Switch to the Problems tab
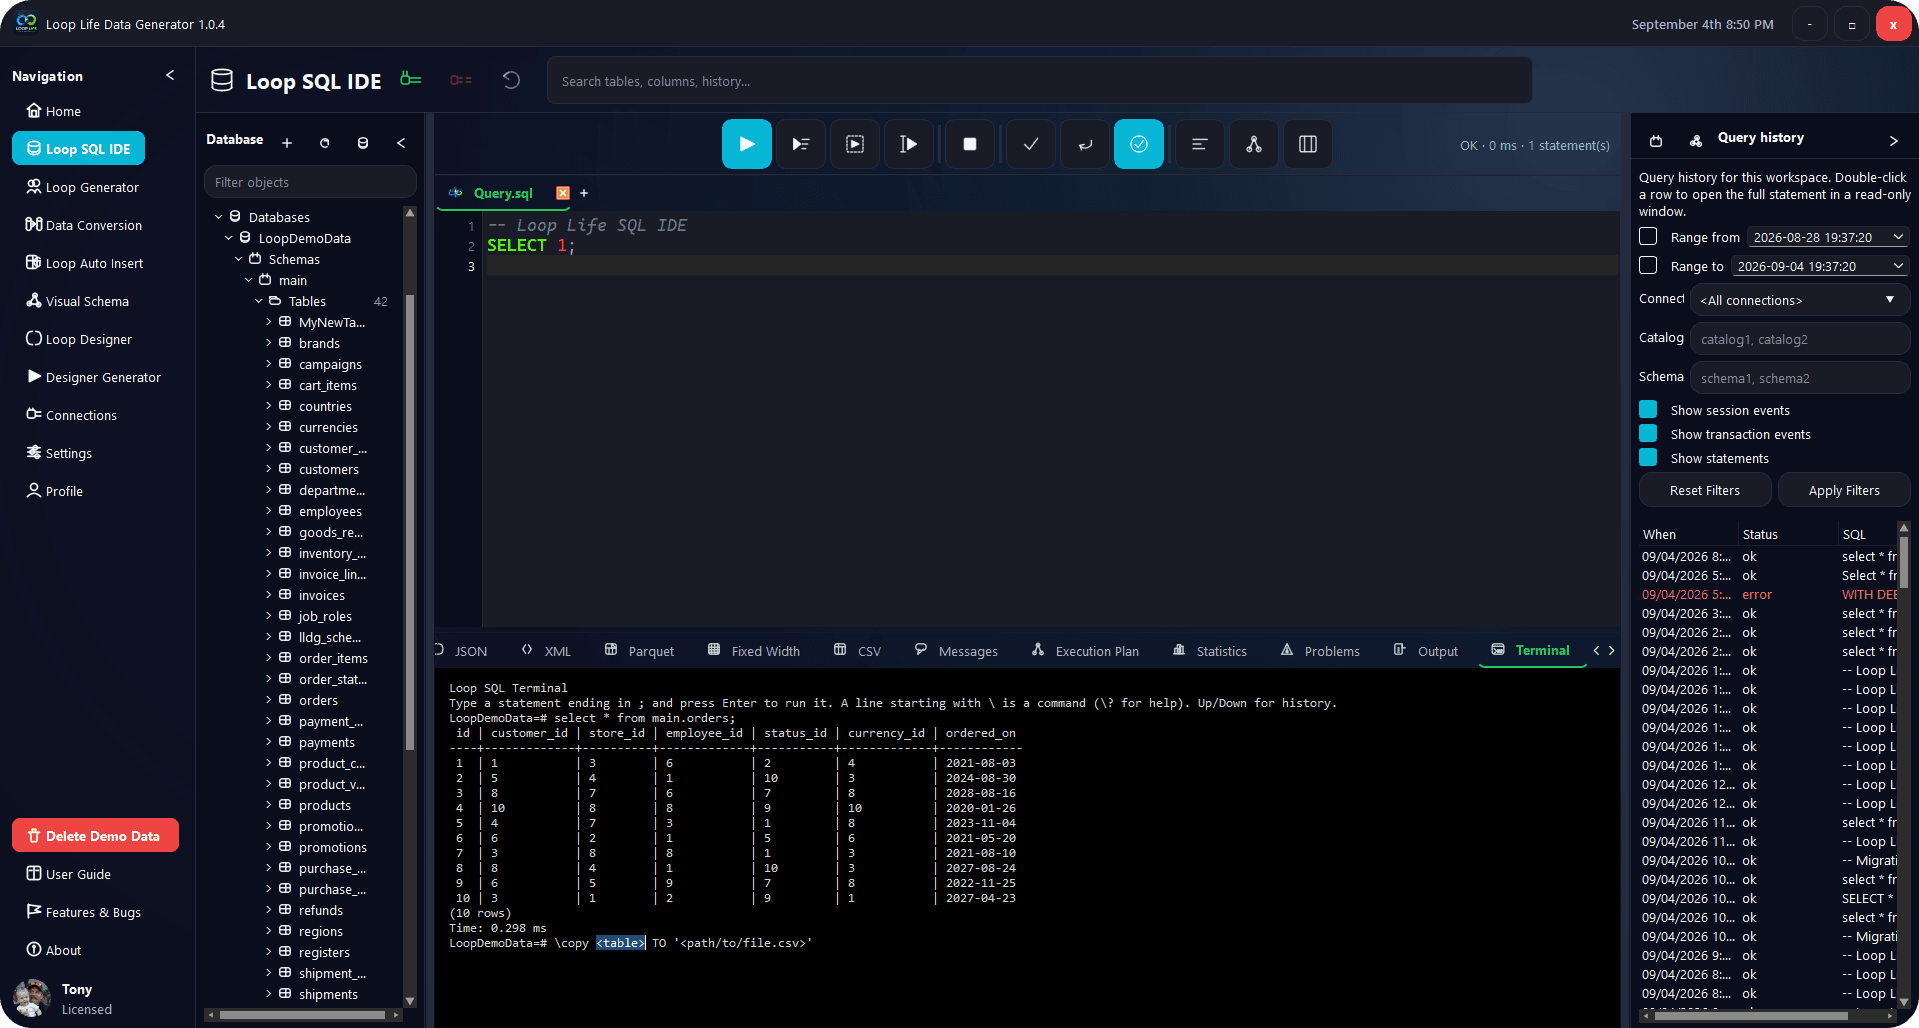This screenshot has height=1028, width=1919. coord(1320,651)
